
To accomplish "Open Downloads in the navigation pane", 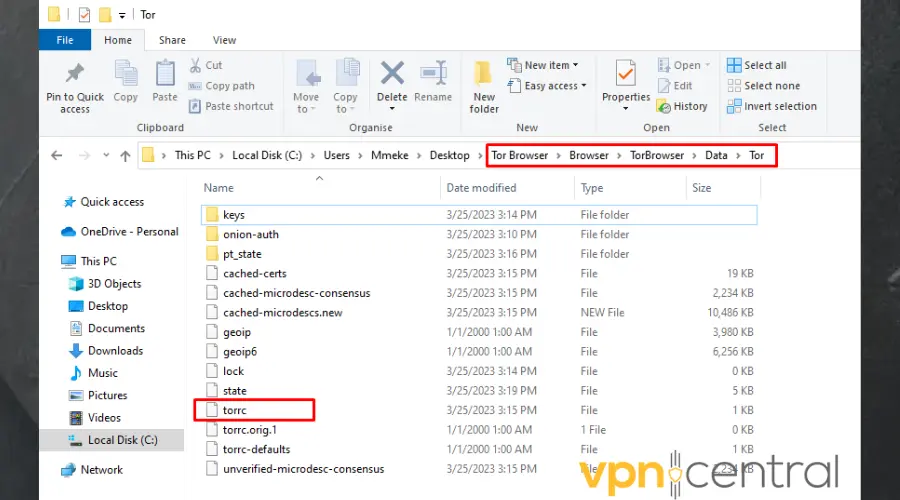I will (x=115, y=351).
